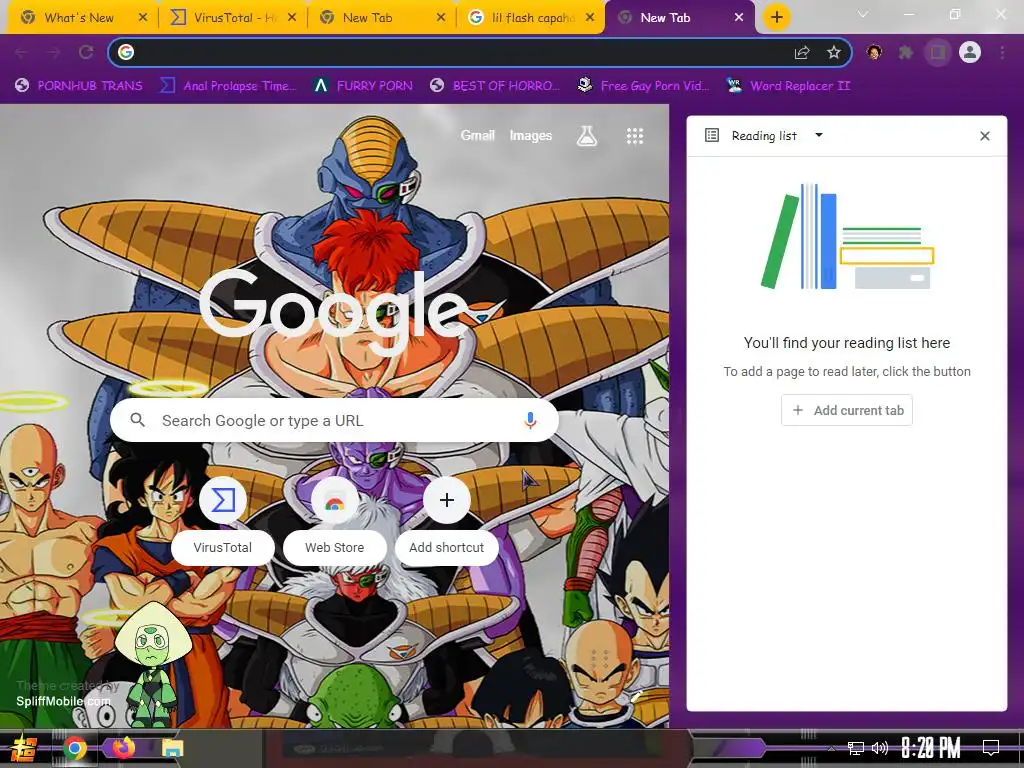Screen dimensions: 1024x768
Task: Start voice search with microphone icon
Action: tap(530, 420)
